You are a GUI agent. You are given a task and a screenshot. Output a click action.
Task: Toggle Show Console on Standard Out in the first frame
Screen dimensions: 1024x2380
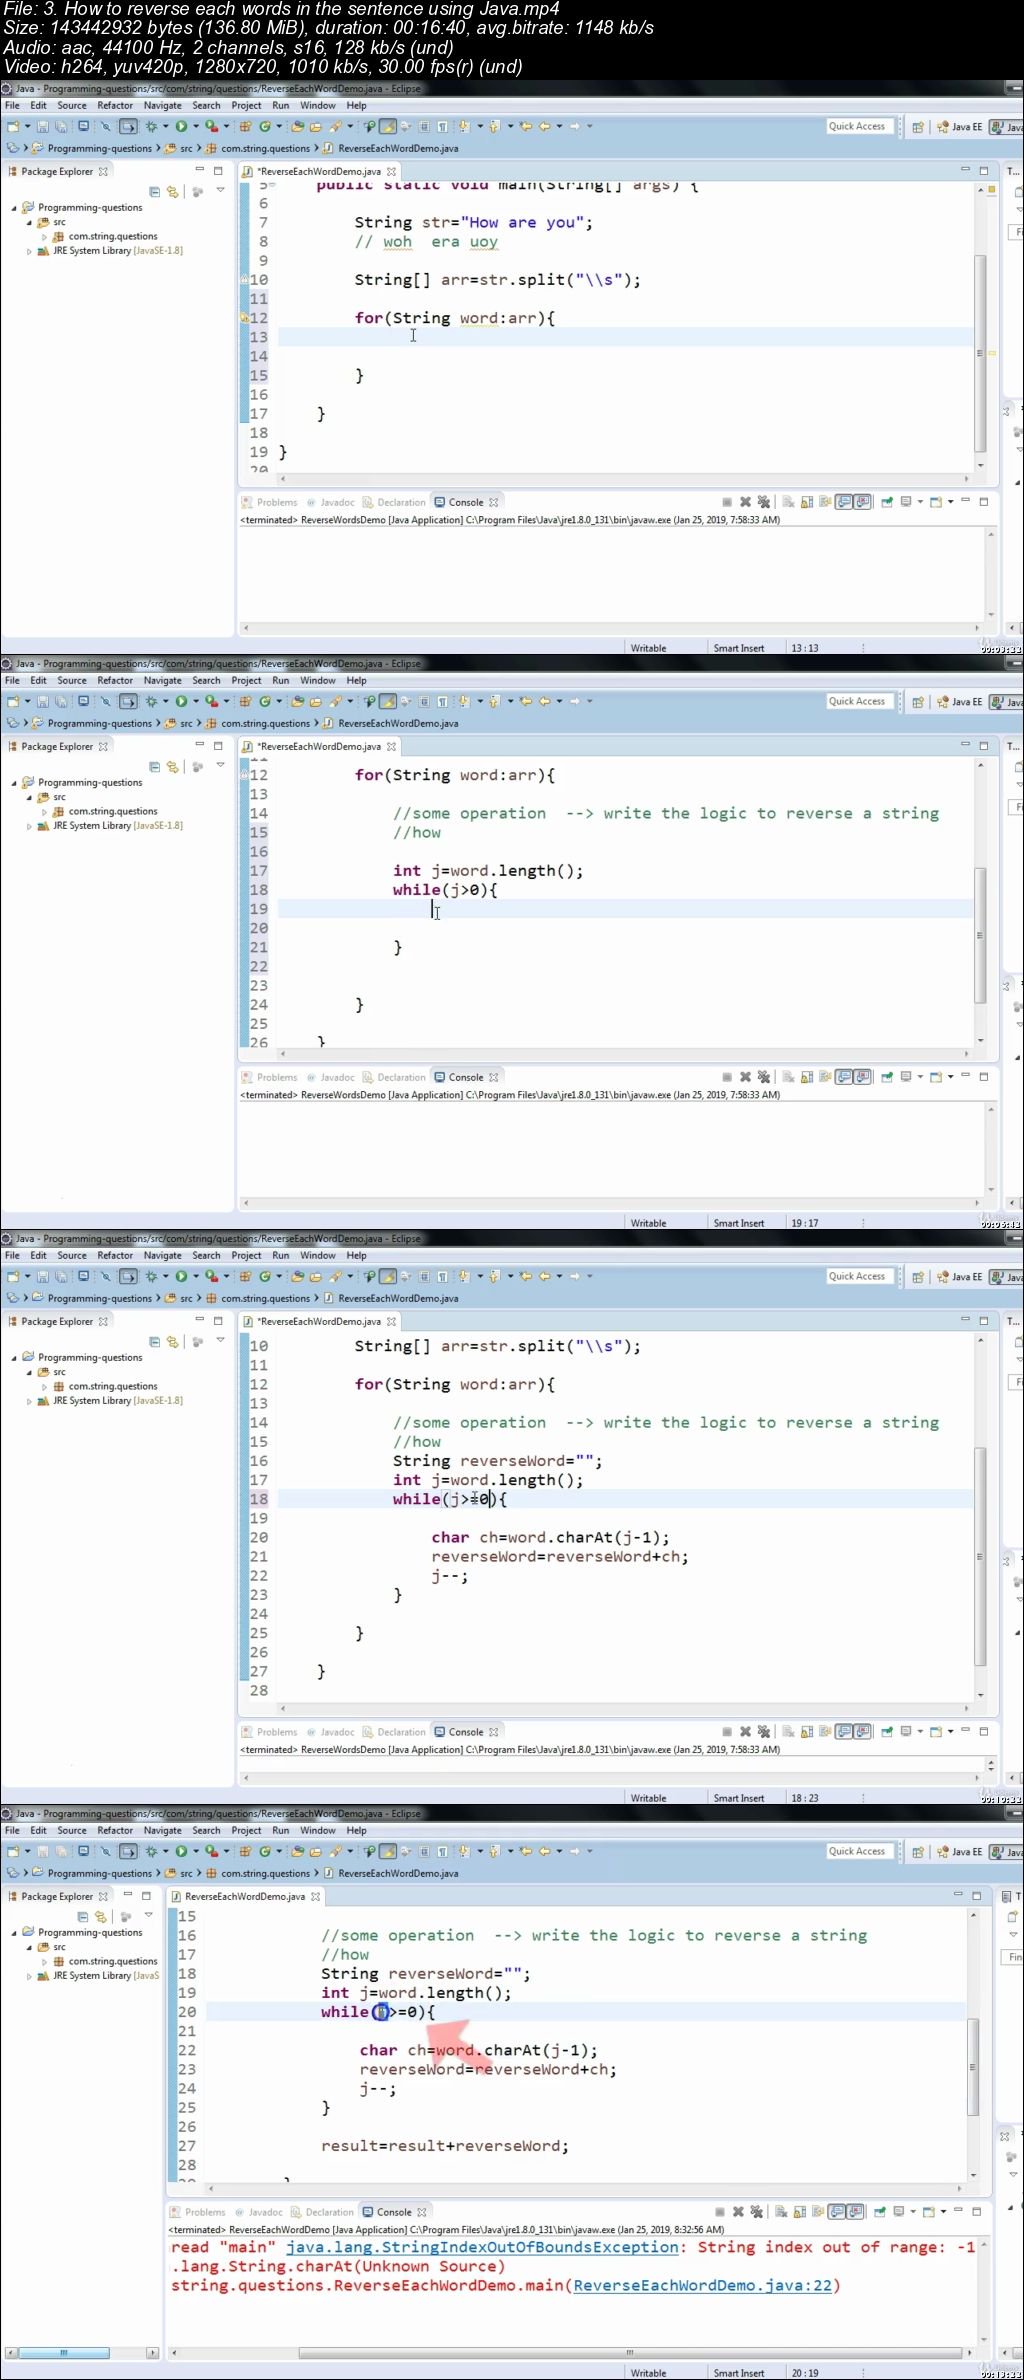tap(843, 502)
